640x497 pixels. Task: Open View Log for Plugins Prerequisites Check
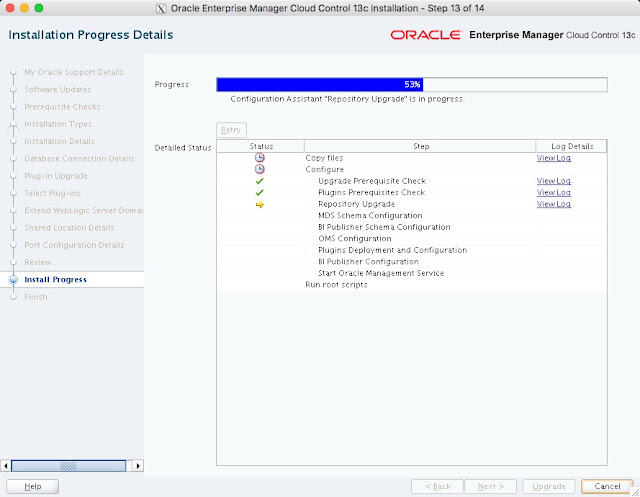click(x=553, y=192)
